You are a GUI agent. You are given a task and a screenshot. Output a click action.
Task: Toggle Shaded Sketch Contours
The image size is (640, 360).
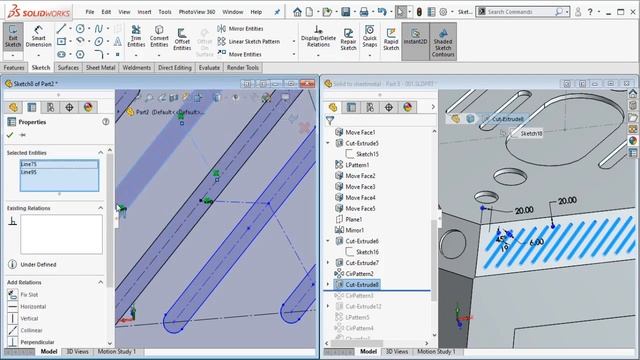[443, 41]
